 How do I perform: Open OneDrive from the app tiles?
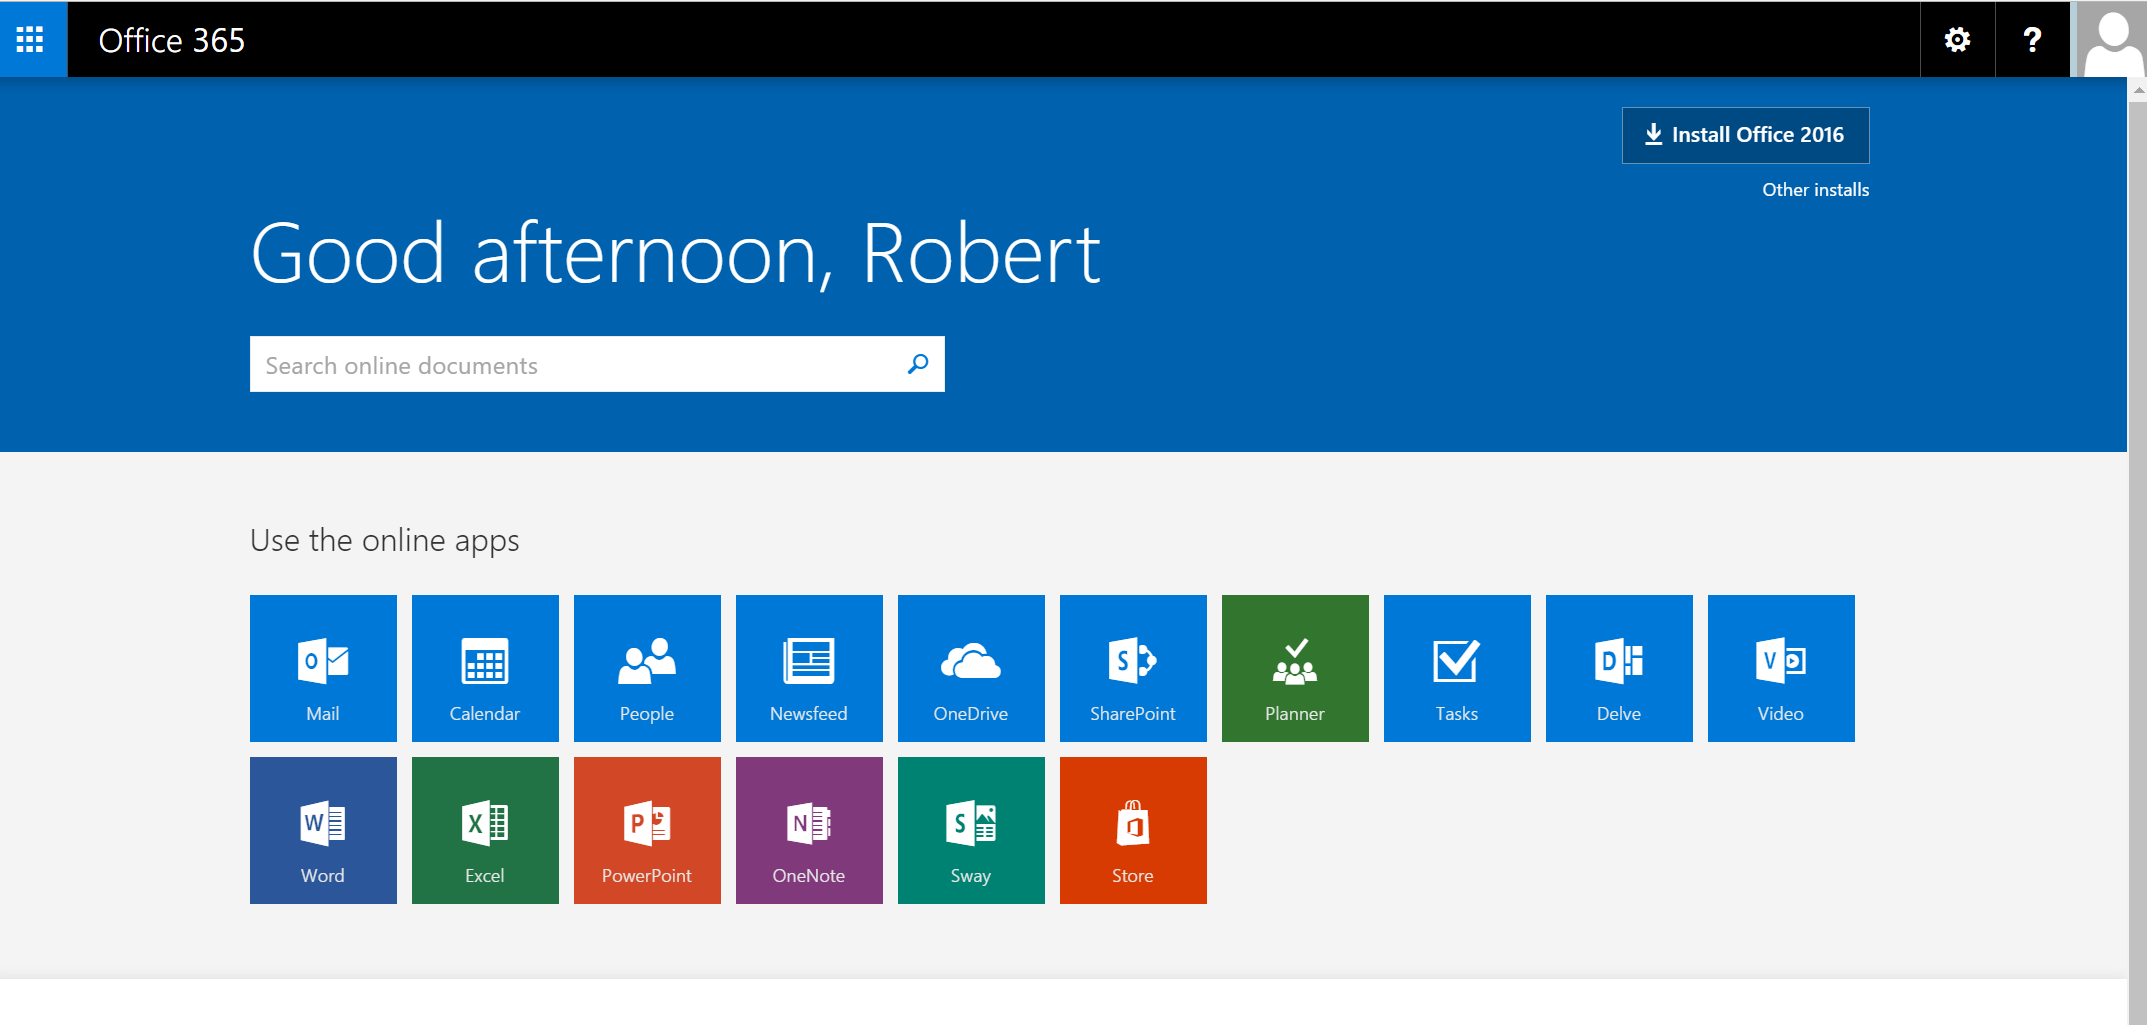[x=971, y=668]
